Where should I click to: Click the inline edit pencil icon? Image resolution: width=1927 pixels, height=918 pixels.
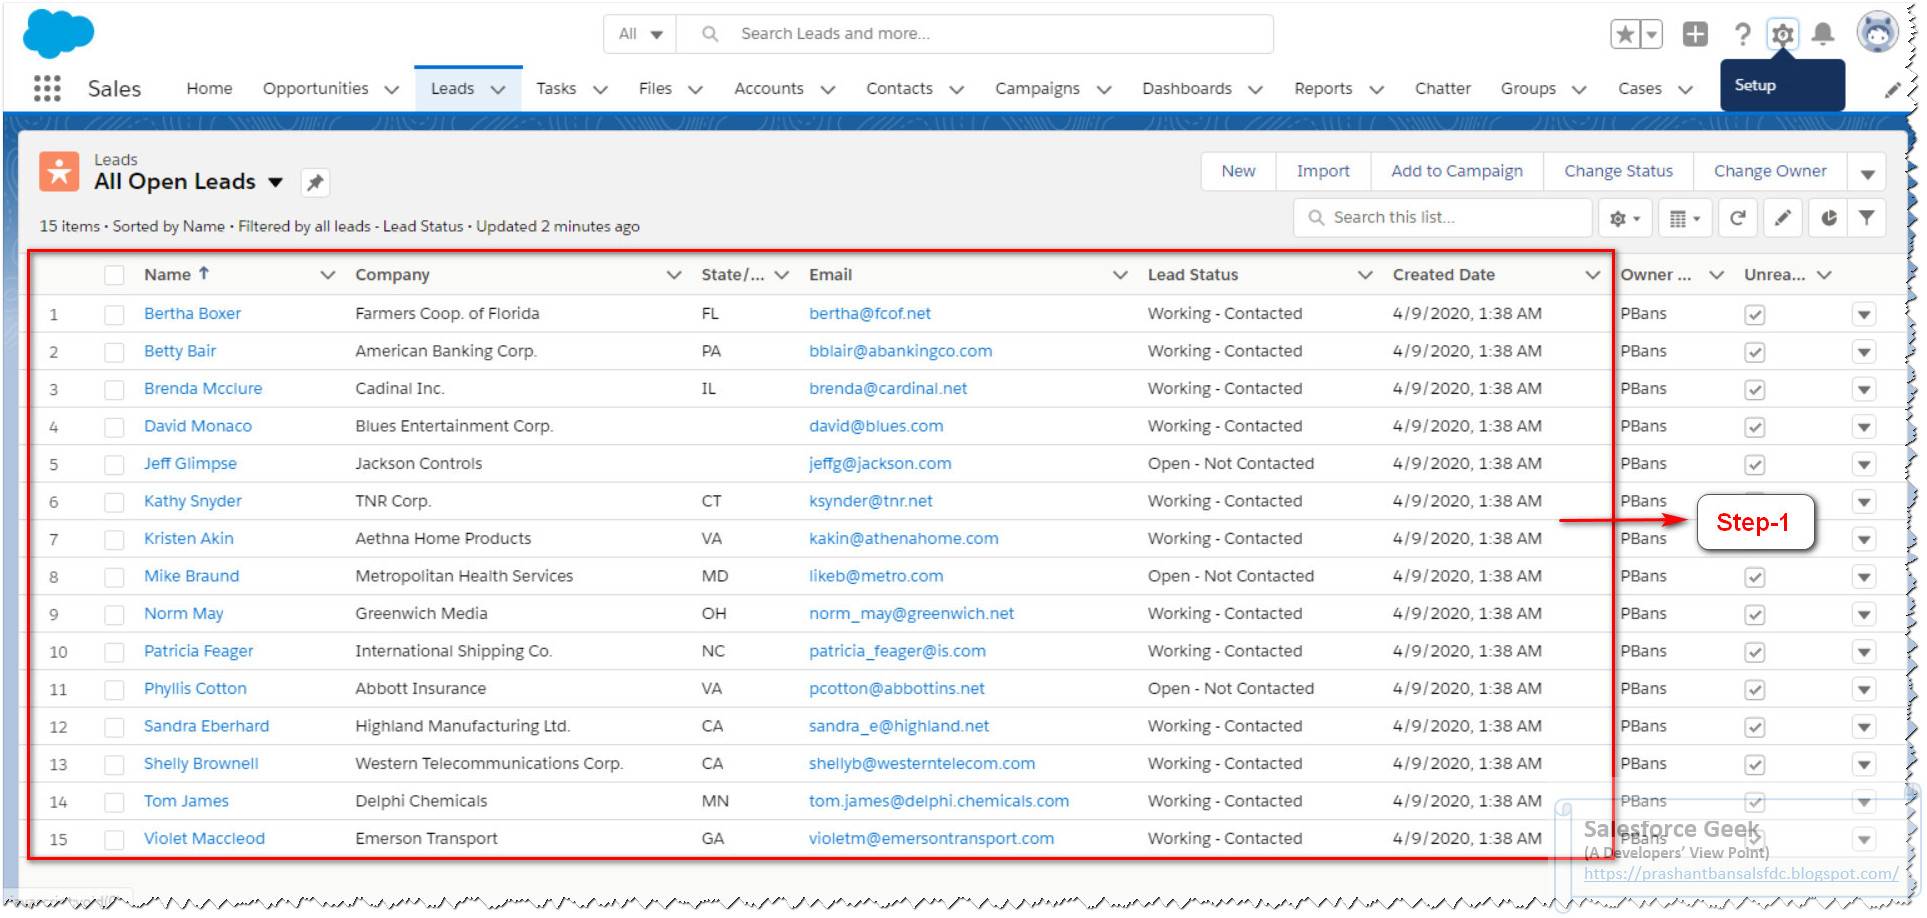point(1783,218)
